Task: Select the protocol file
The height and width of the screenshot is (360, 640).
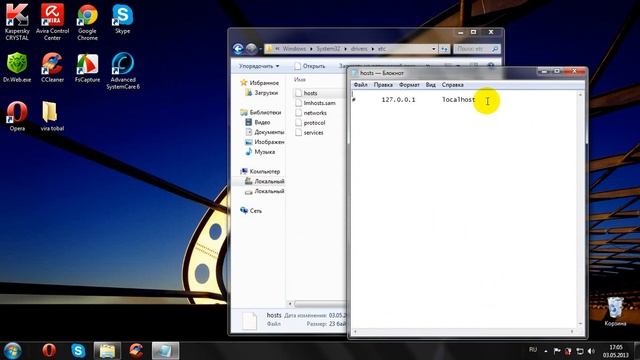Action: pos(310,122)
